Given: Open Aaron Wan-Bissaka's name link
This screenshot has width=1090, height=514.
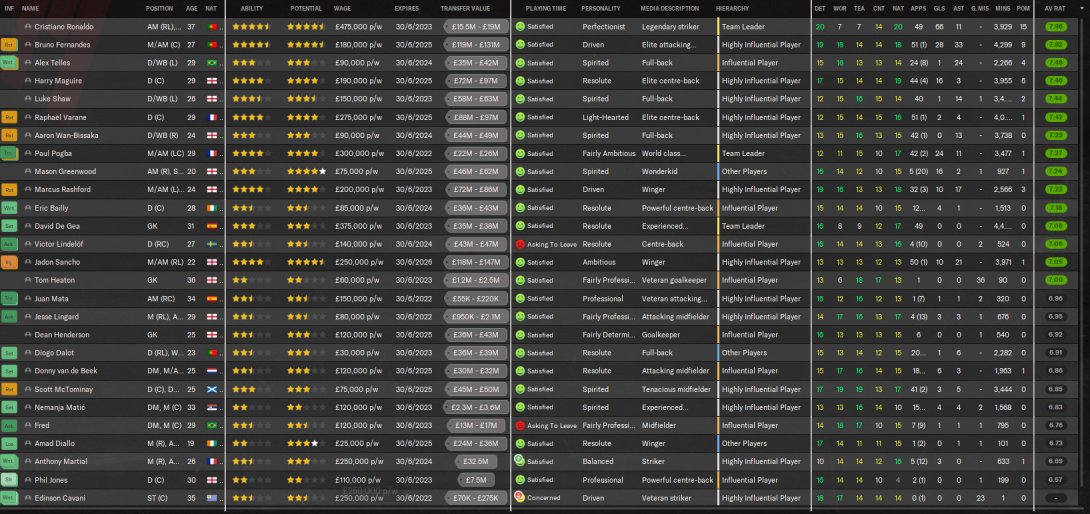Looking at the screenshot, I should click(67, 135).
